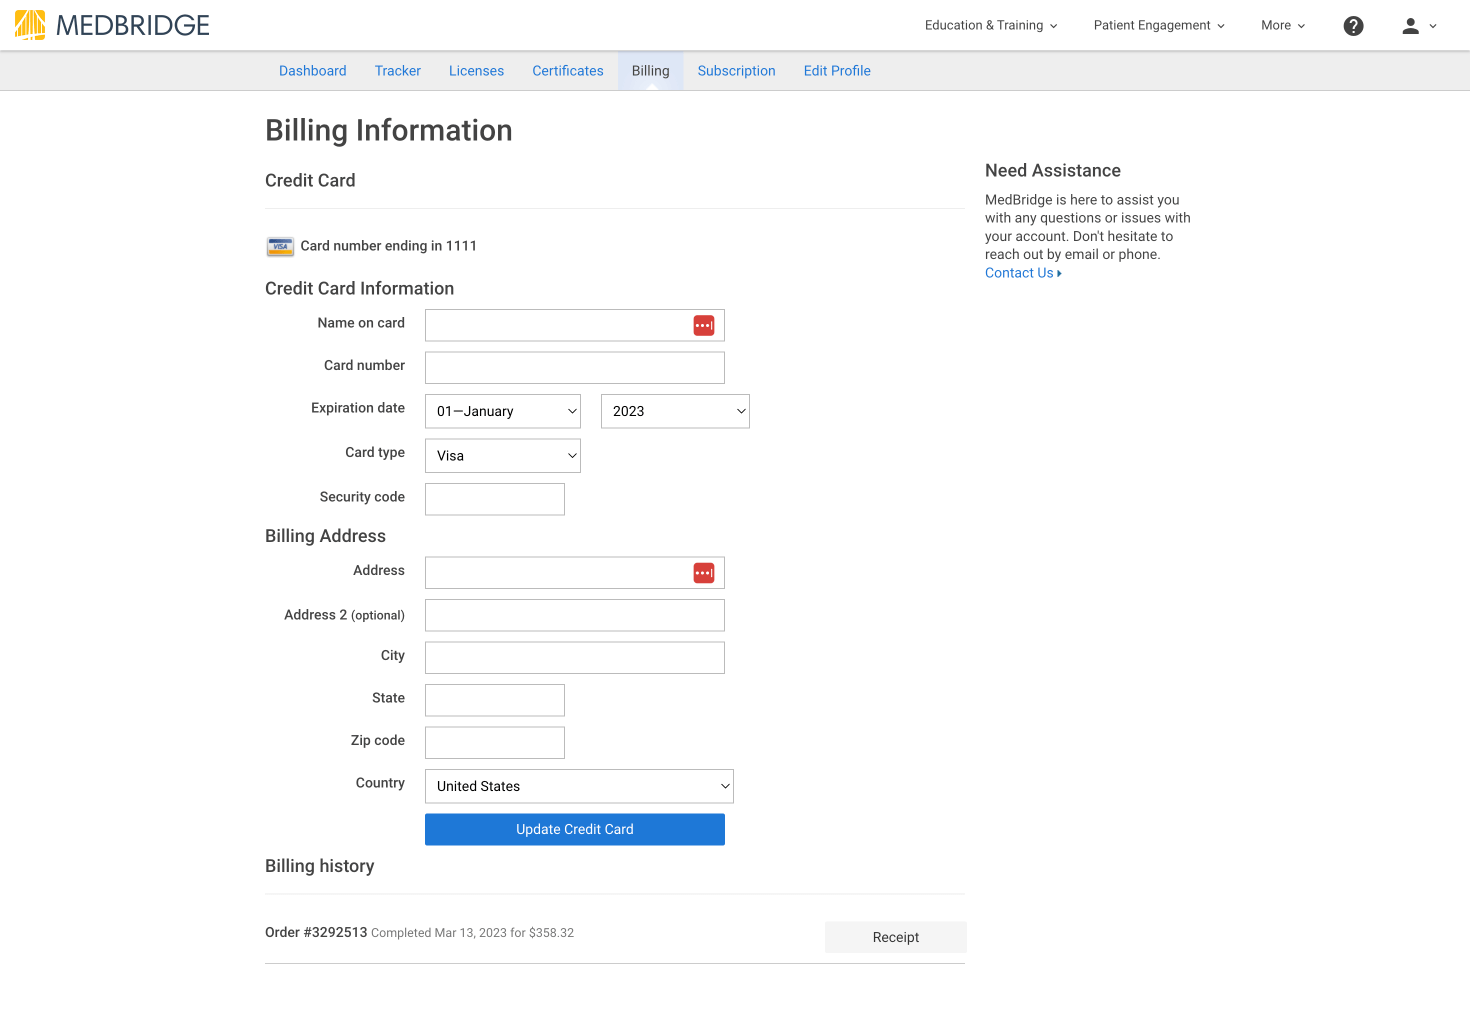Switch to the Subscription tab
The width and height of the screenshot is (1470, 1025).
point(736,70)
